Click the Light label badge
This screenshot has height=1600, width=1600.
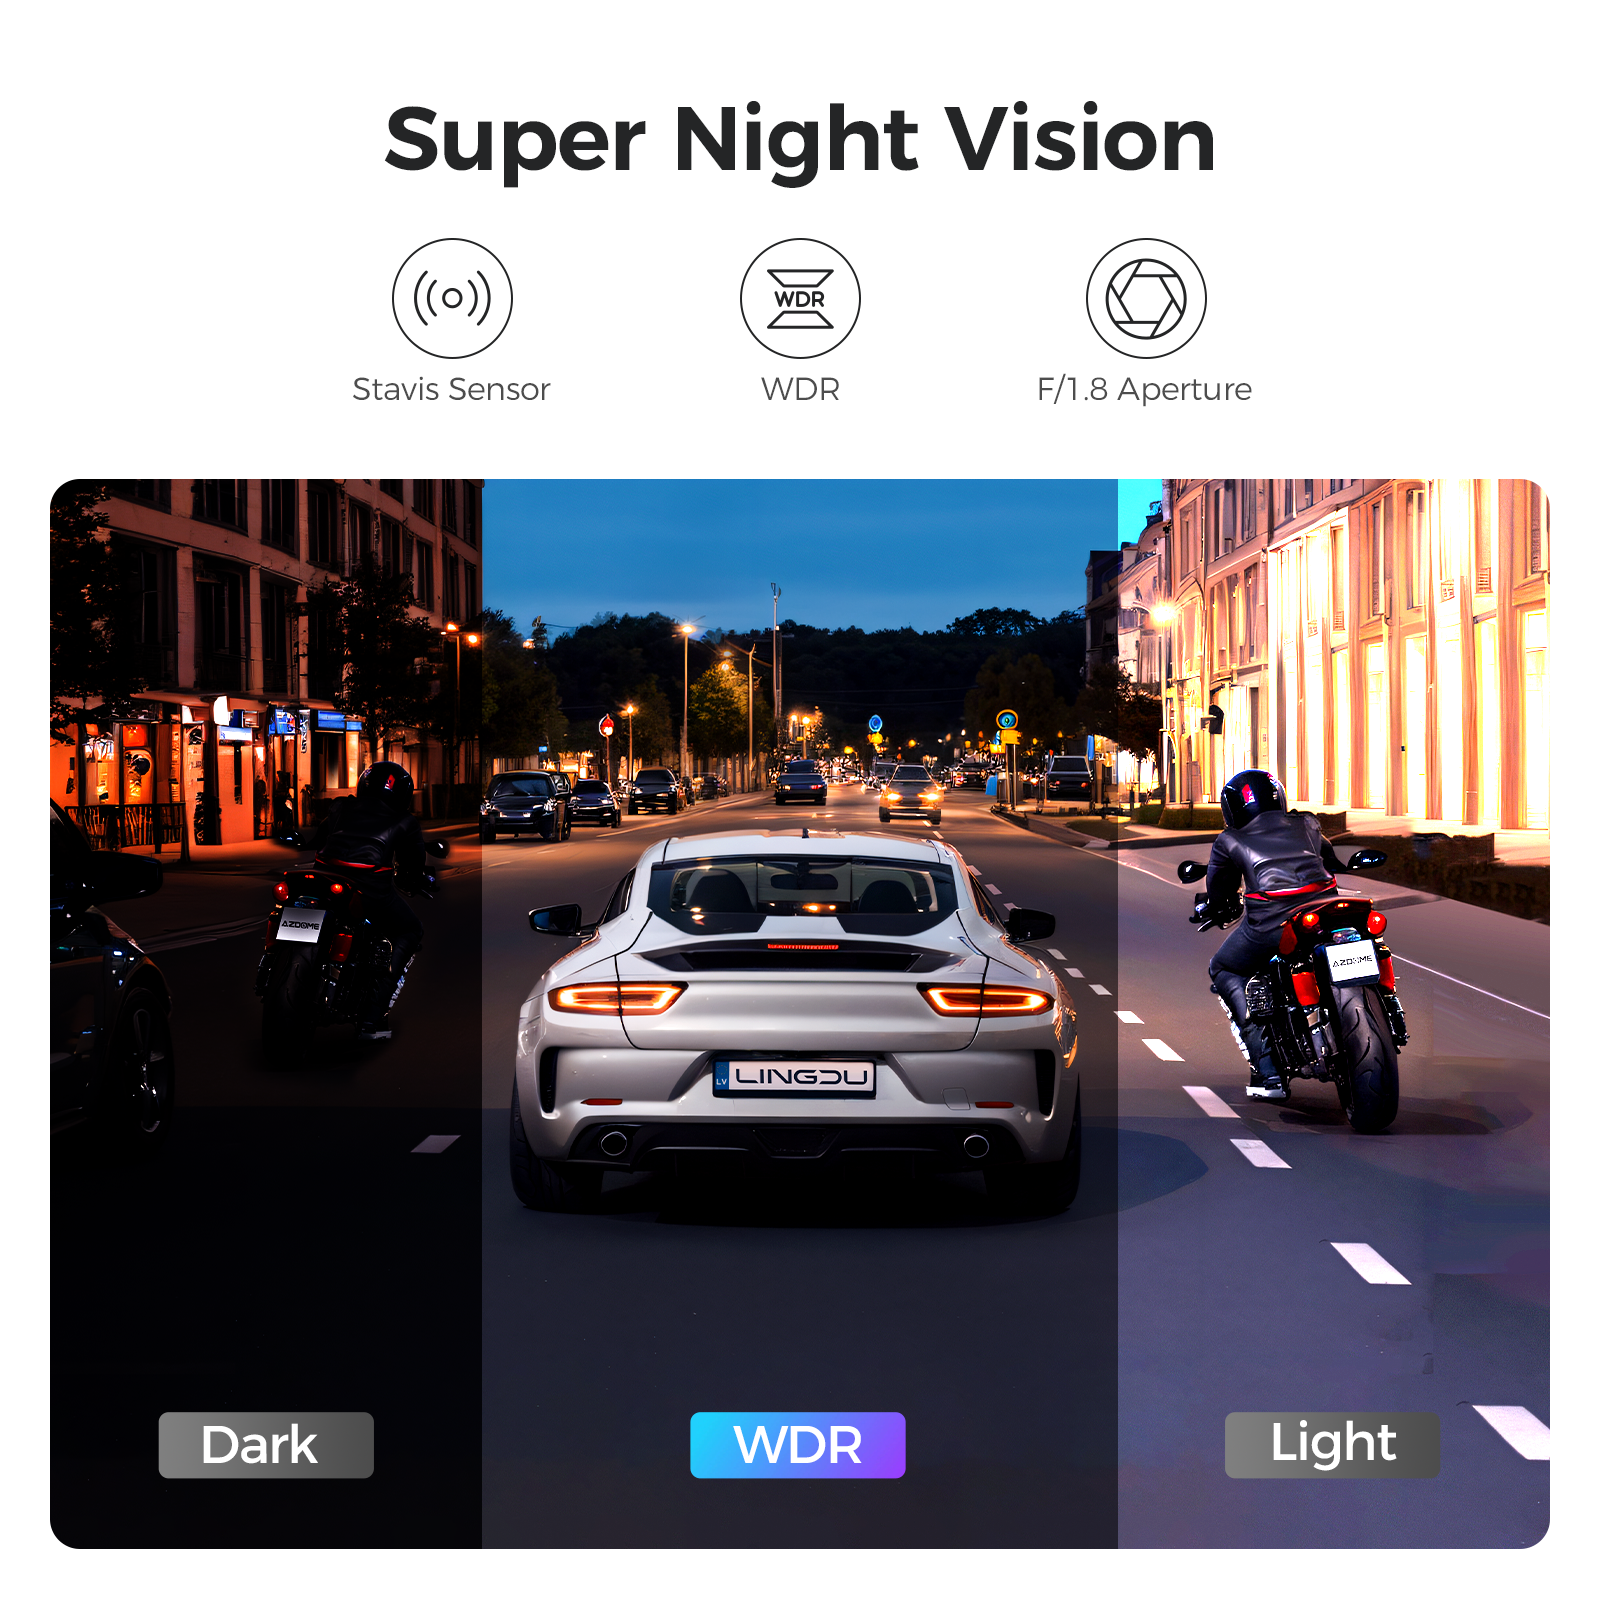point(1333,1445)
